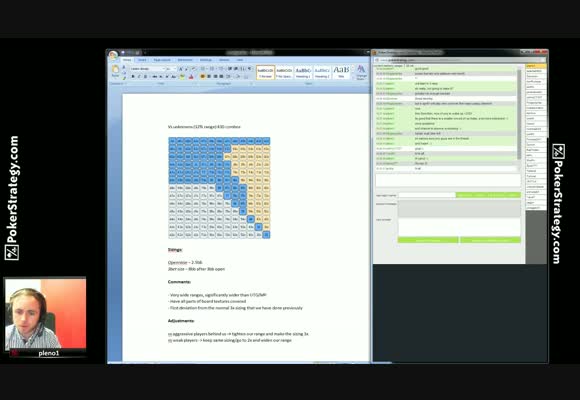Center the text alignment
The image size is (580, 400).
(209, 77)
